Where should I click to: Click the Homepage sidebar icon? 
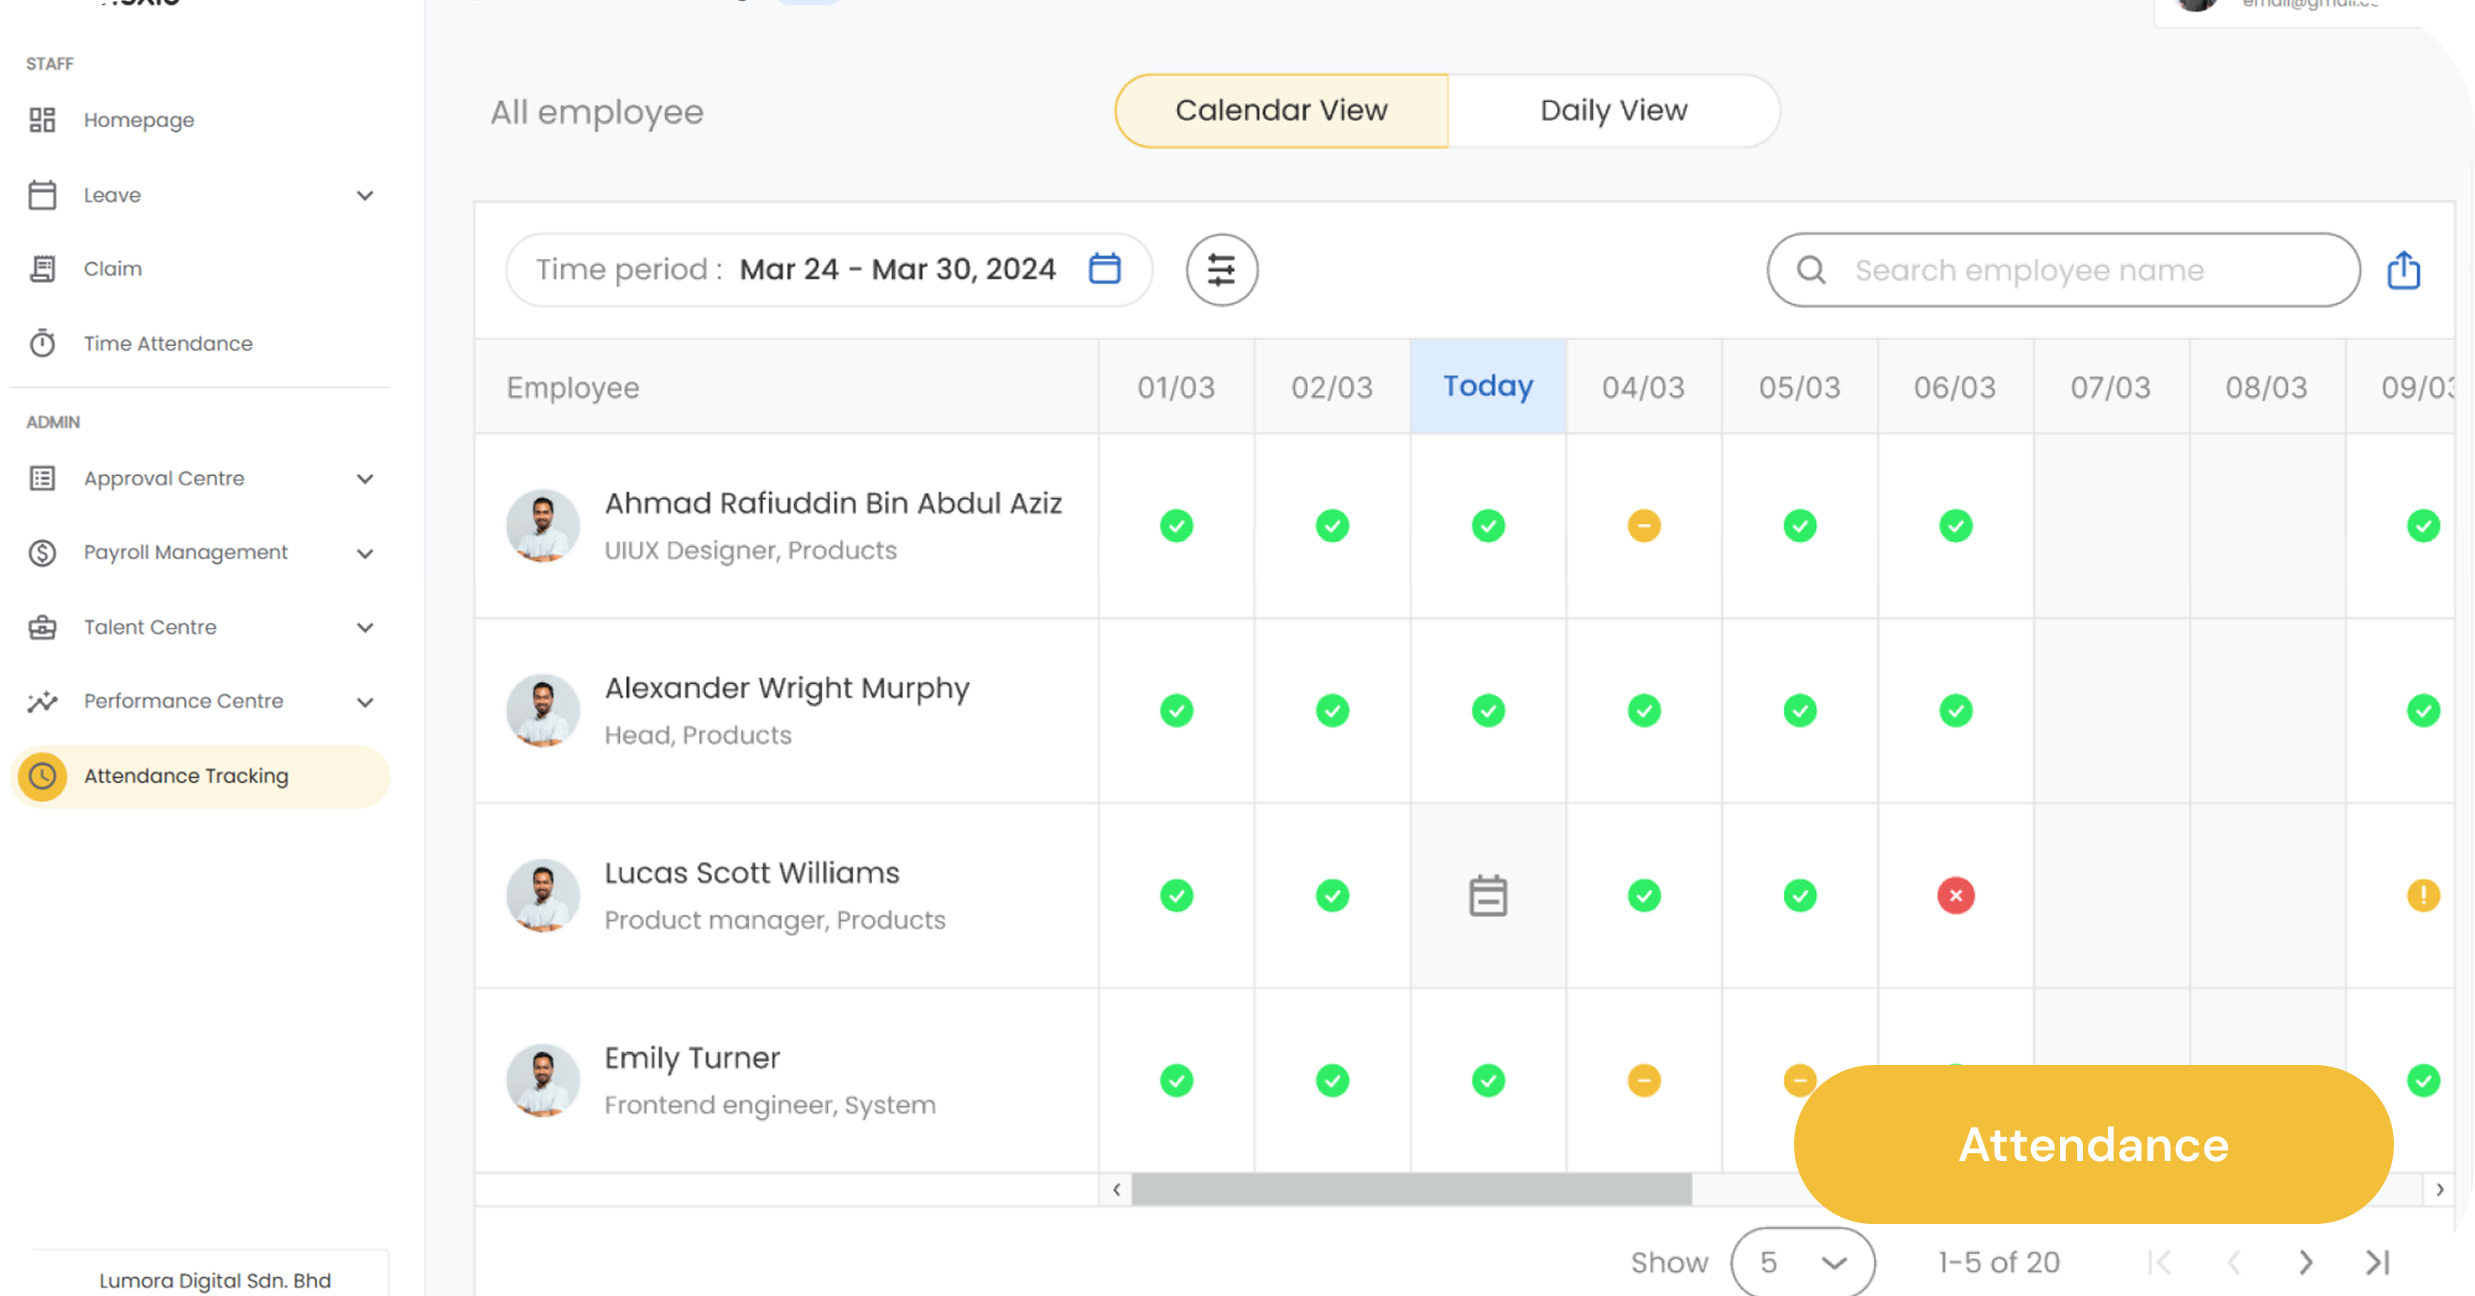42,120
